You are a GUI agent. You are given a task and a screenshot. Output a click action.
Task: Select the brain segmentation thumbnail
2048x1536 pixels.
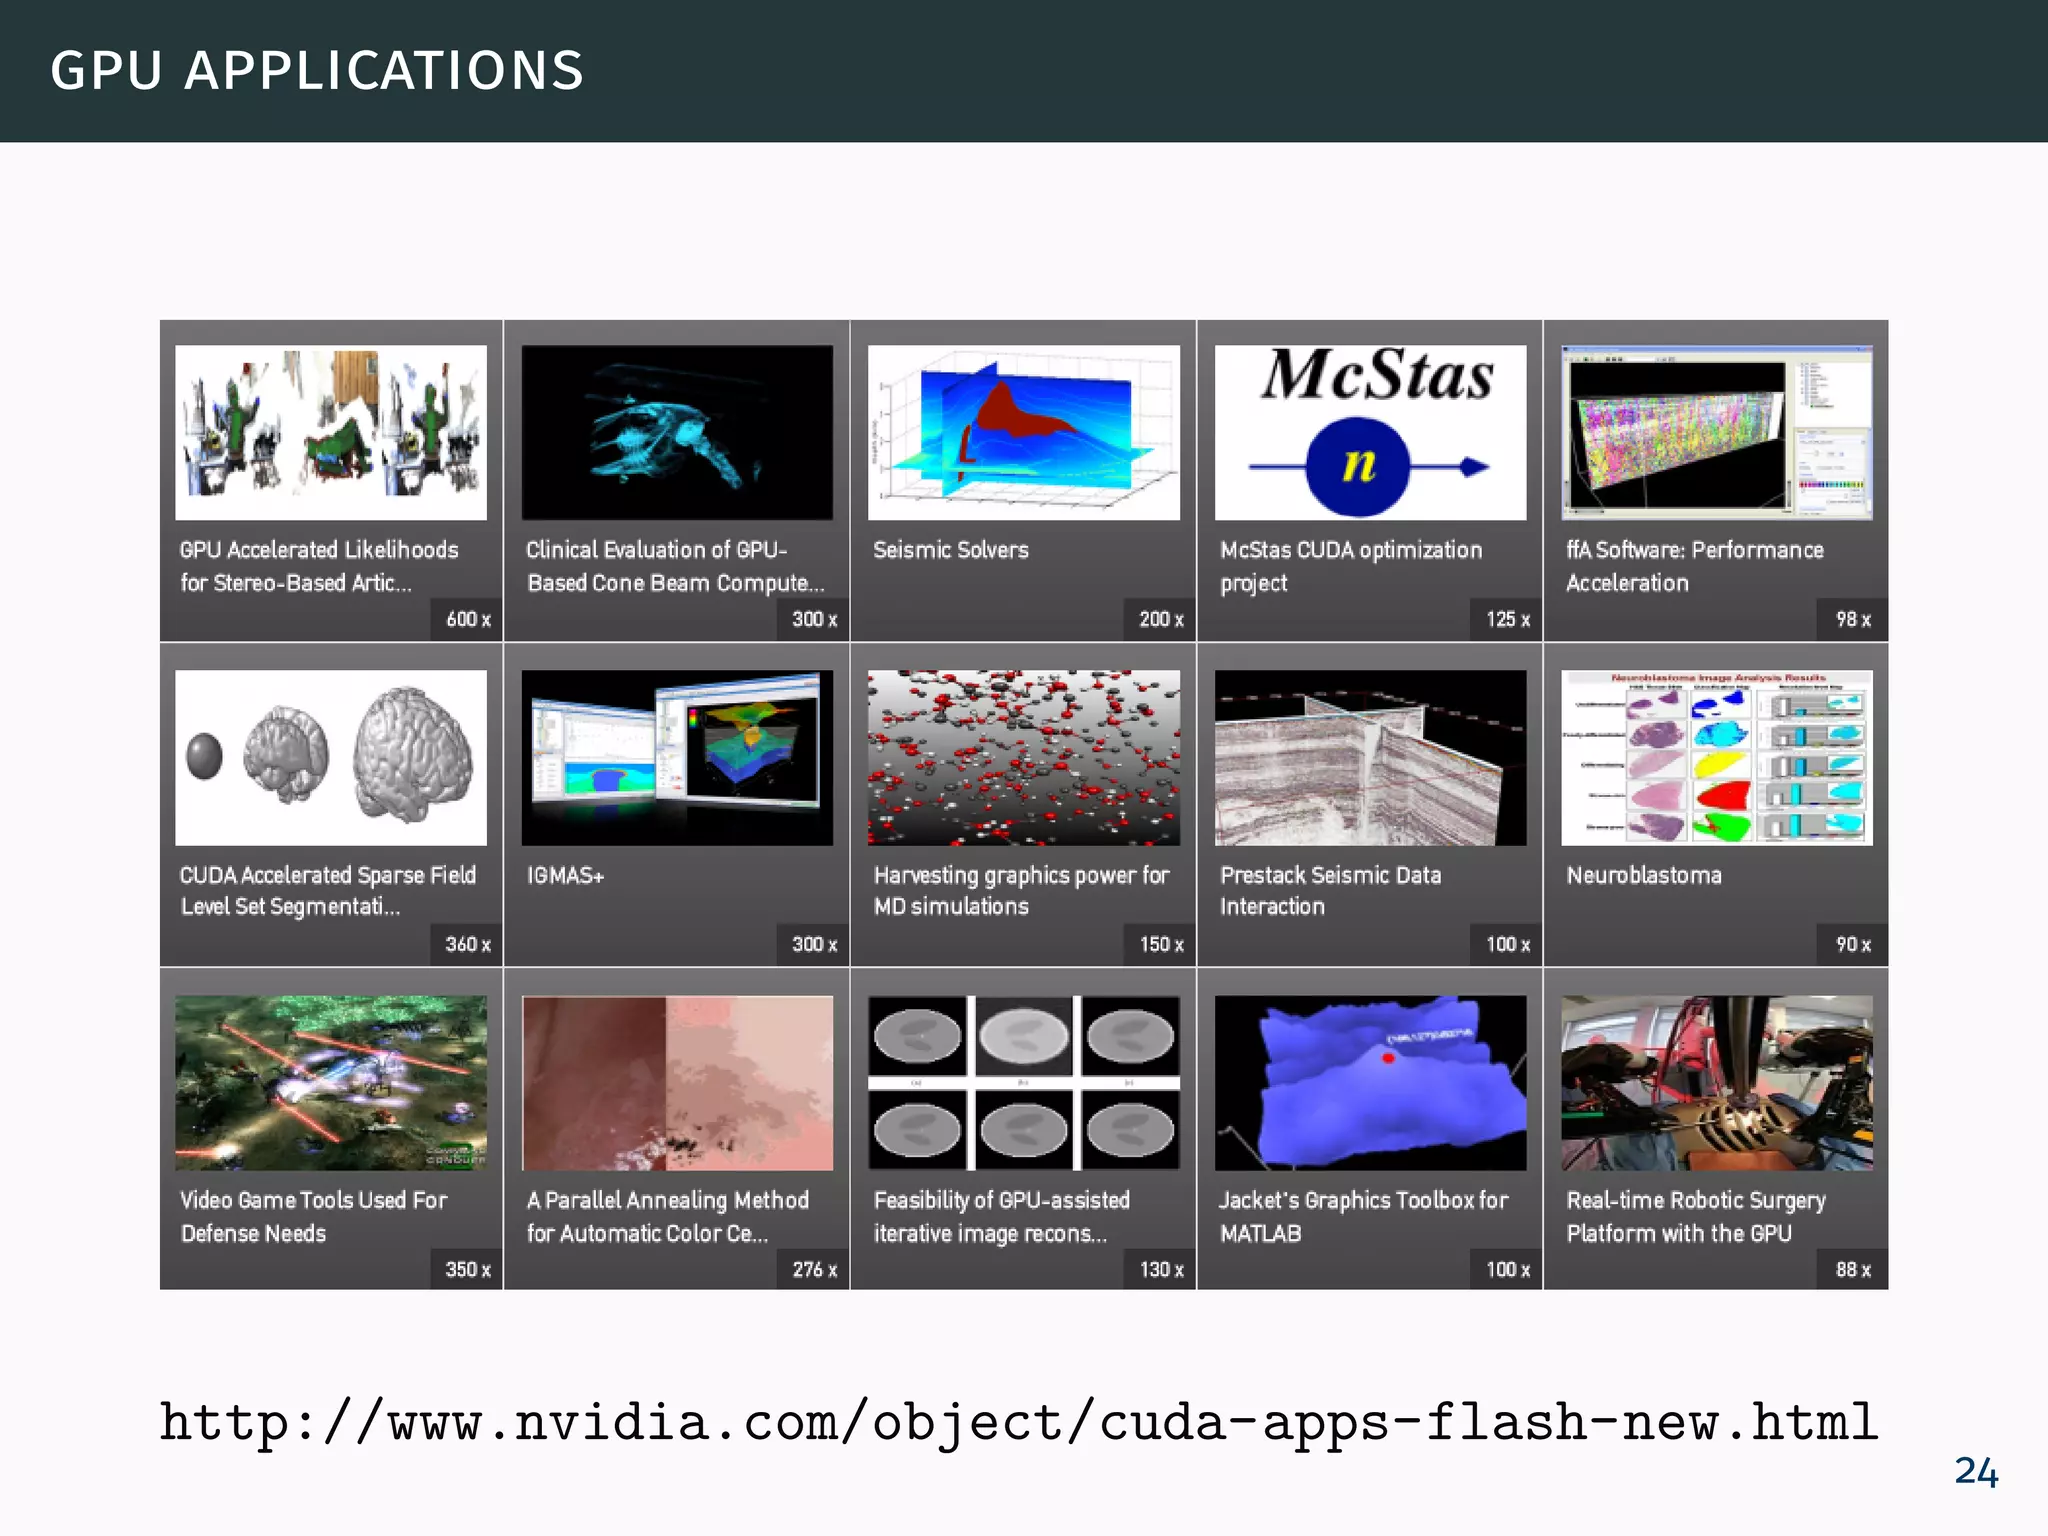click(331, 758)
